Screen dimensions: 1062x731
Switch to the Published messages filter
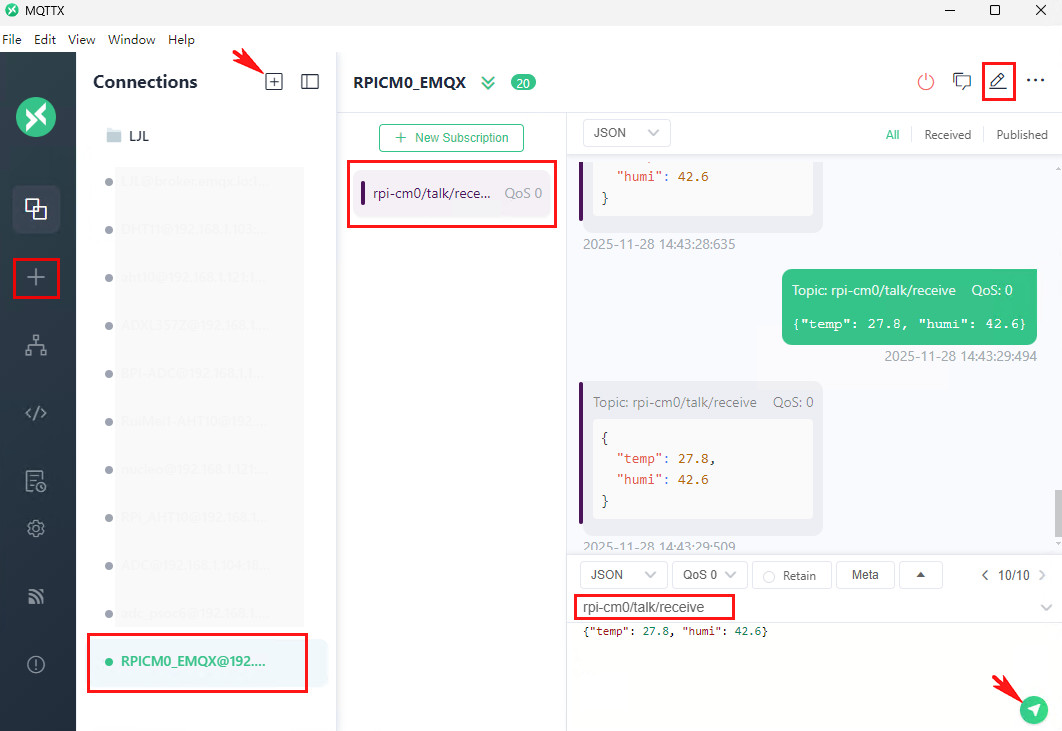(x=1021, y=135)
